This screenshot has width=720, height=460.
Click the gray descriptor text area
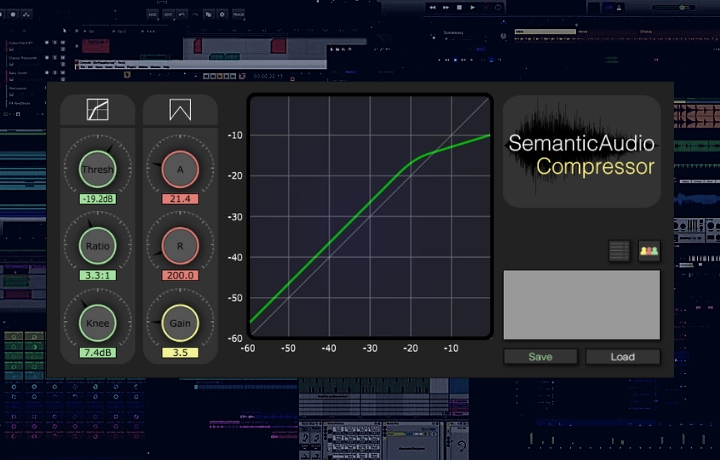tap(582, 305)
